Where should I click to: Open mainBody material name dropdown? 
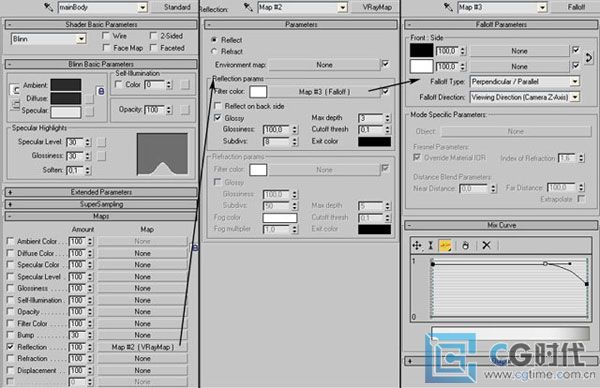(142, 7)
